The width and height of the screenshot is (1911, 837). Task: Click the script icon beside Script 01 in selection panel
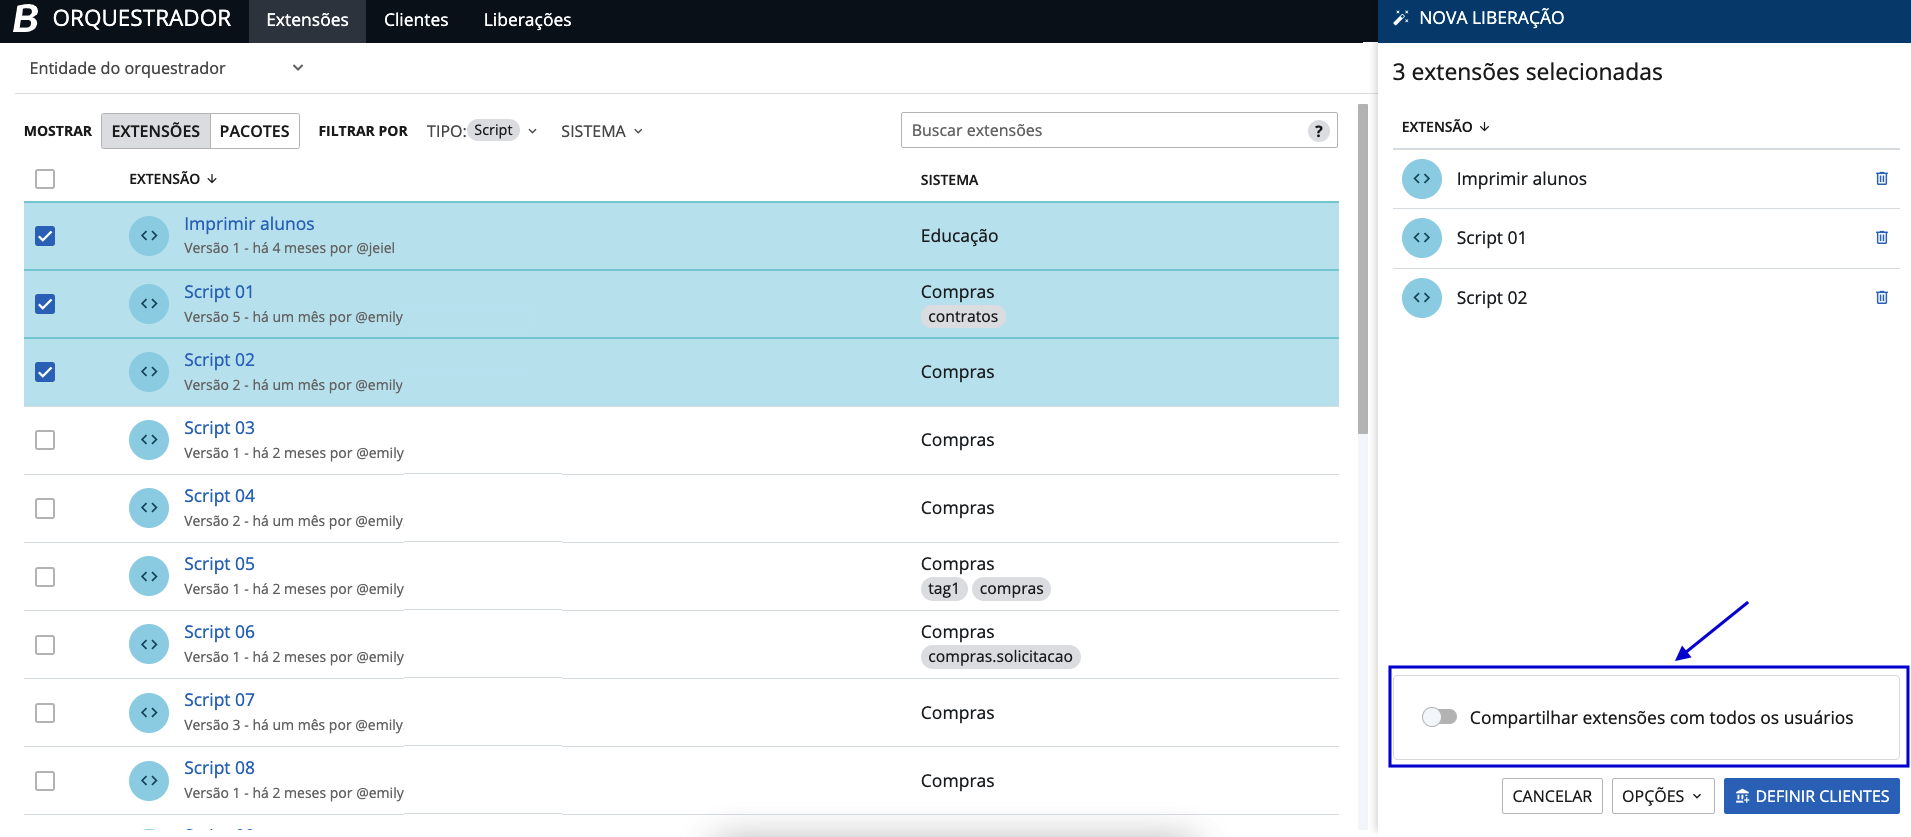(x=1422, y=238)
